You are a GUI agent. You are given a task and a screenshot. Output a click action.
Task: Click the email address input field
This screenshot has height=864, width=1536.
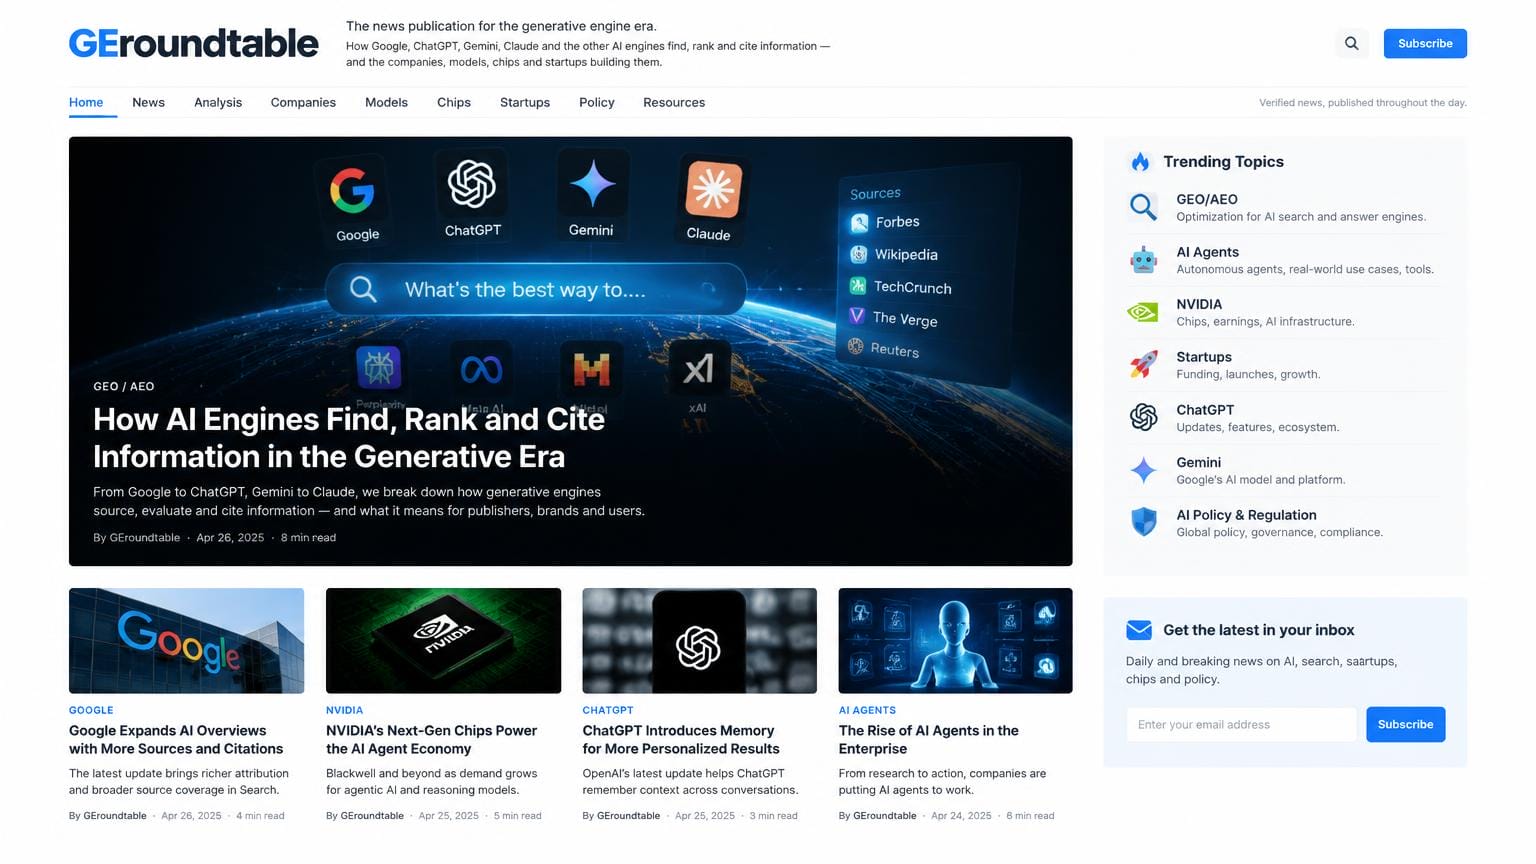tap(1241, 724)
